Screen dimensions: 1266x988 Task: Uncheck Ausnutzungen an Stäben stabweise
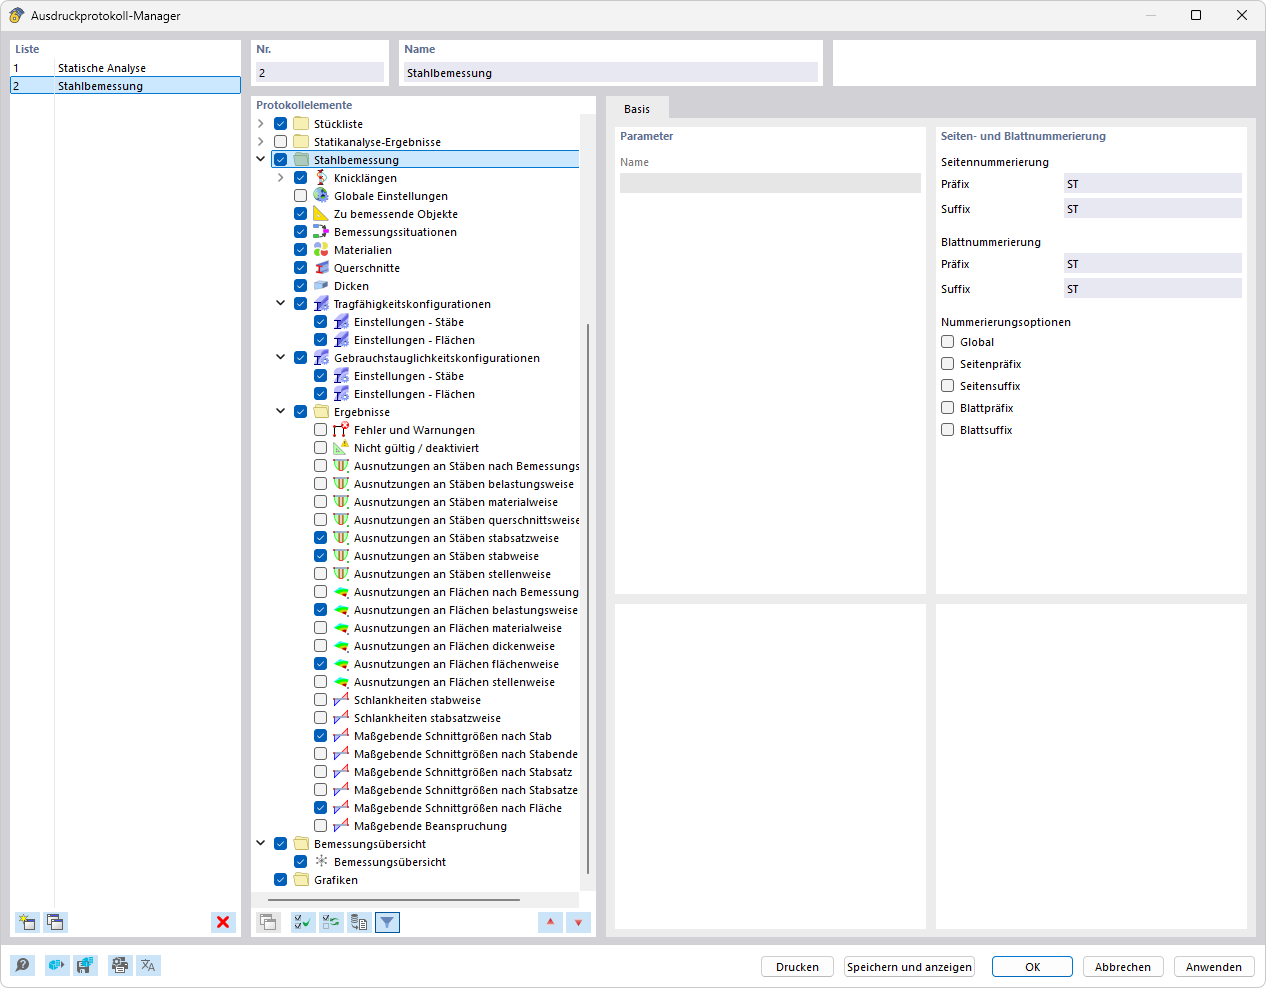point(321,556)
